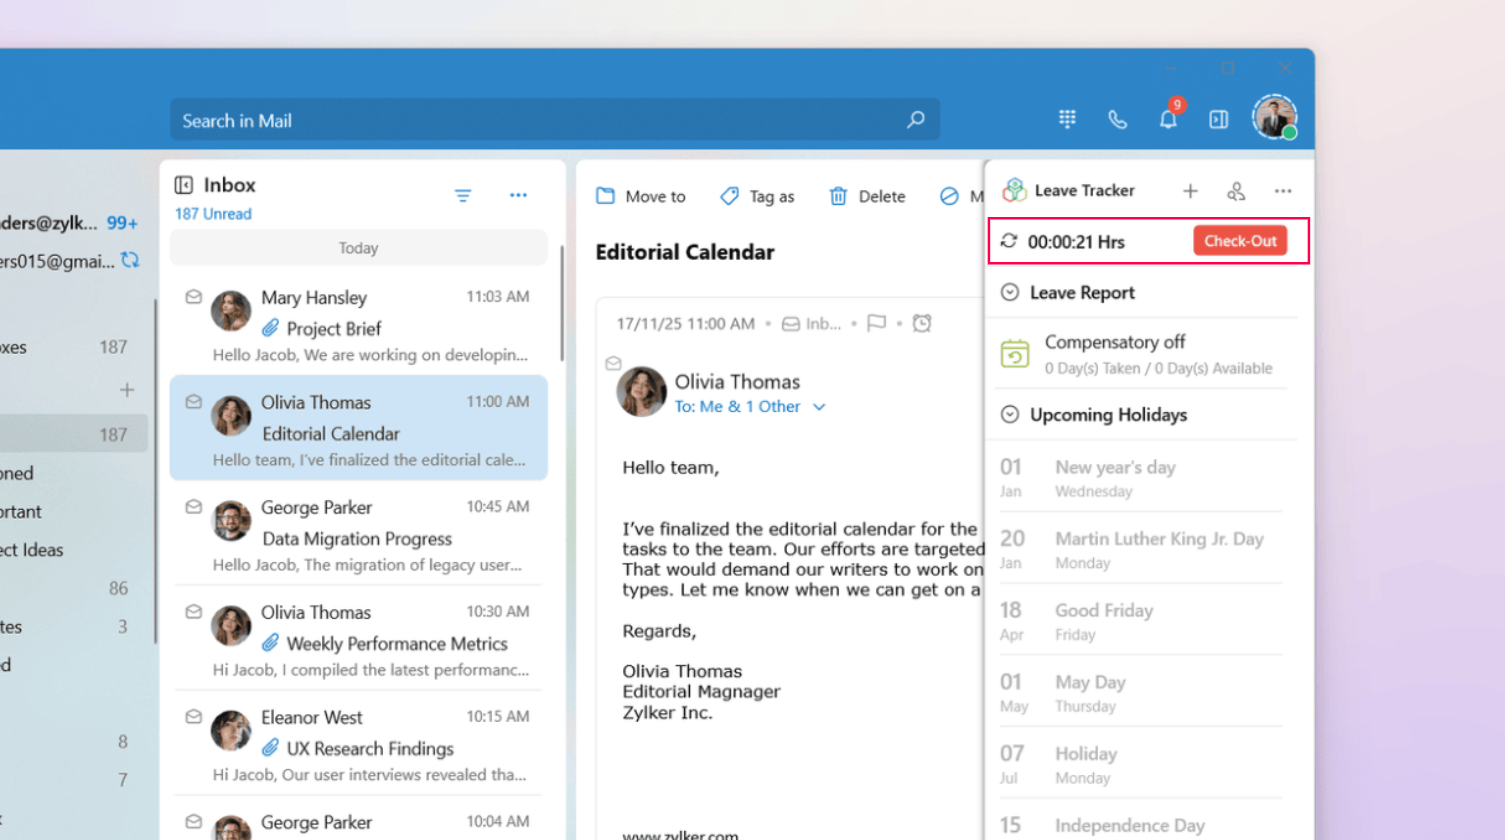This screenshot has height=840, width=1505.
Task: Toggle the side panel layout icon
Action: (1218, 120)
